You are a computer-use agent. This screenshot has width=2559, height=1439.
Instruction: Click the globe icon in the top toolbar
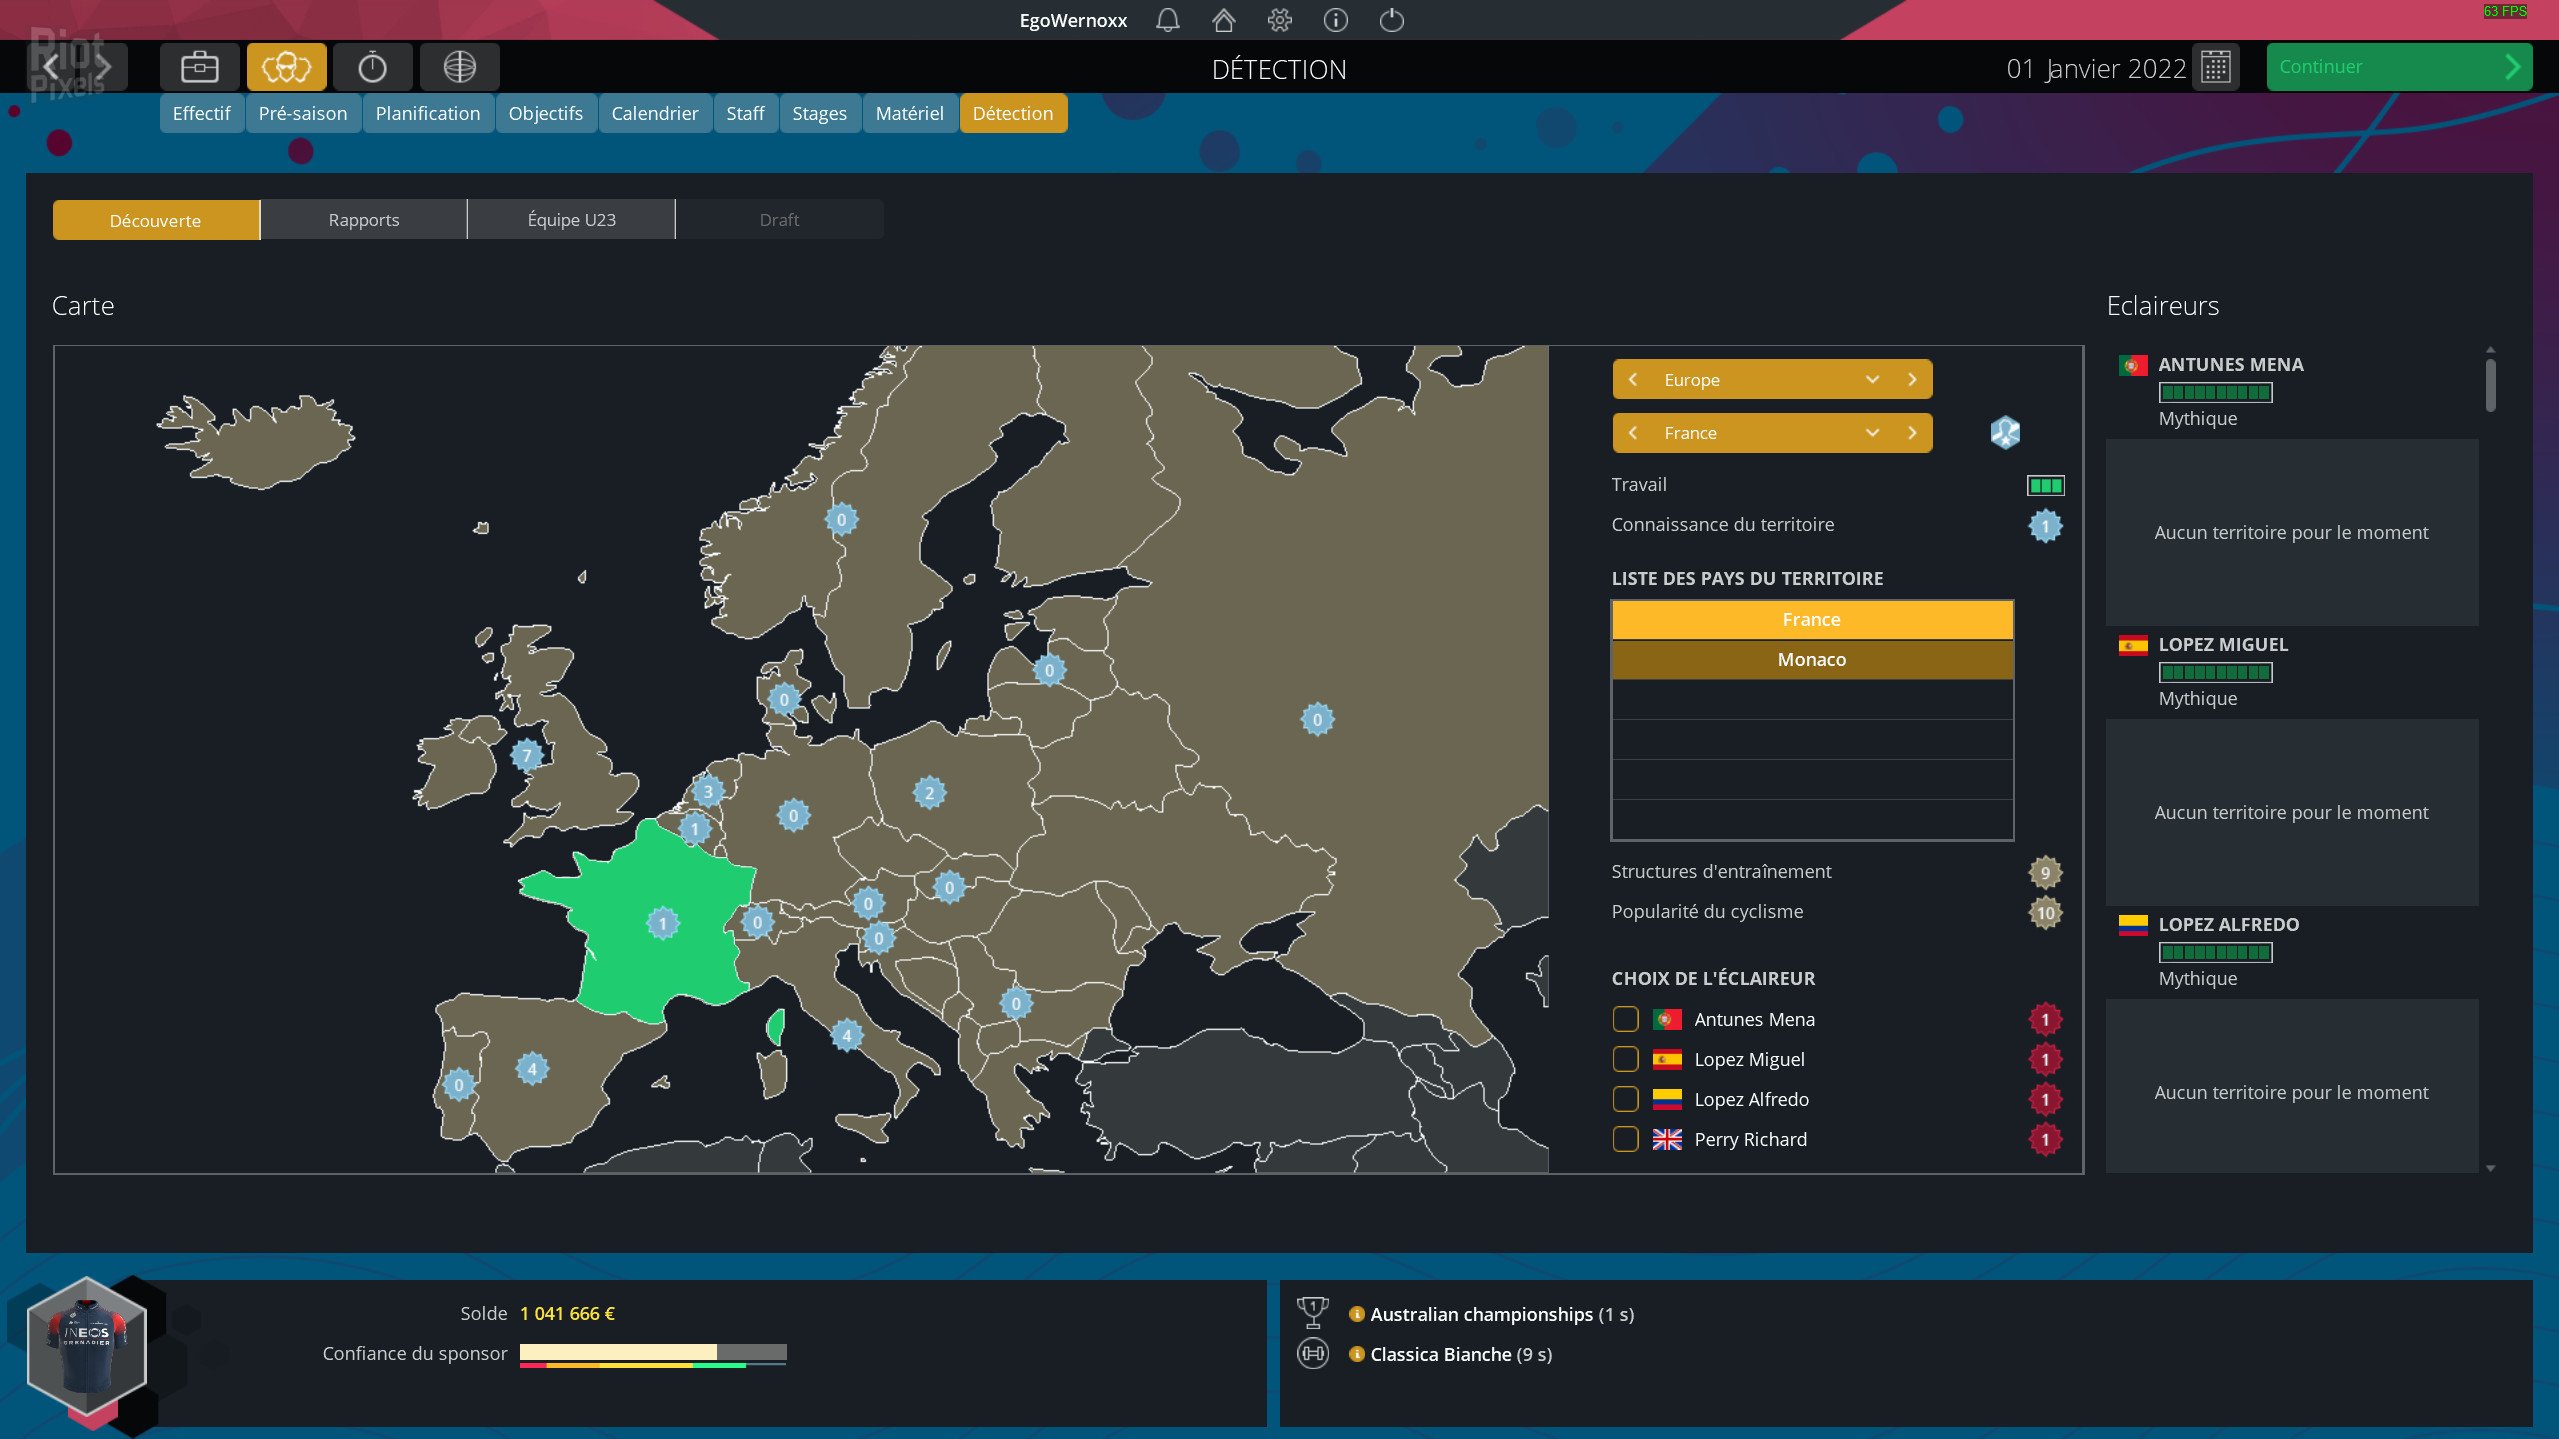(458, 66)
